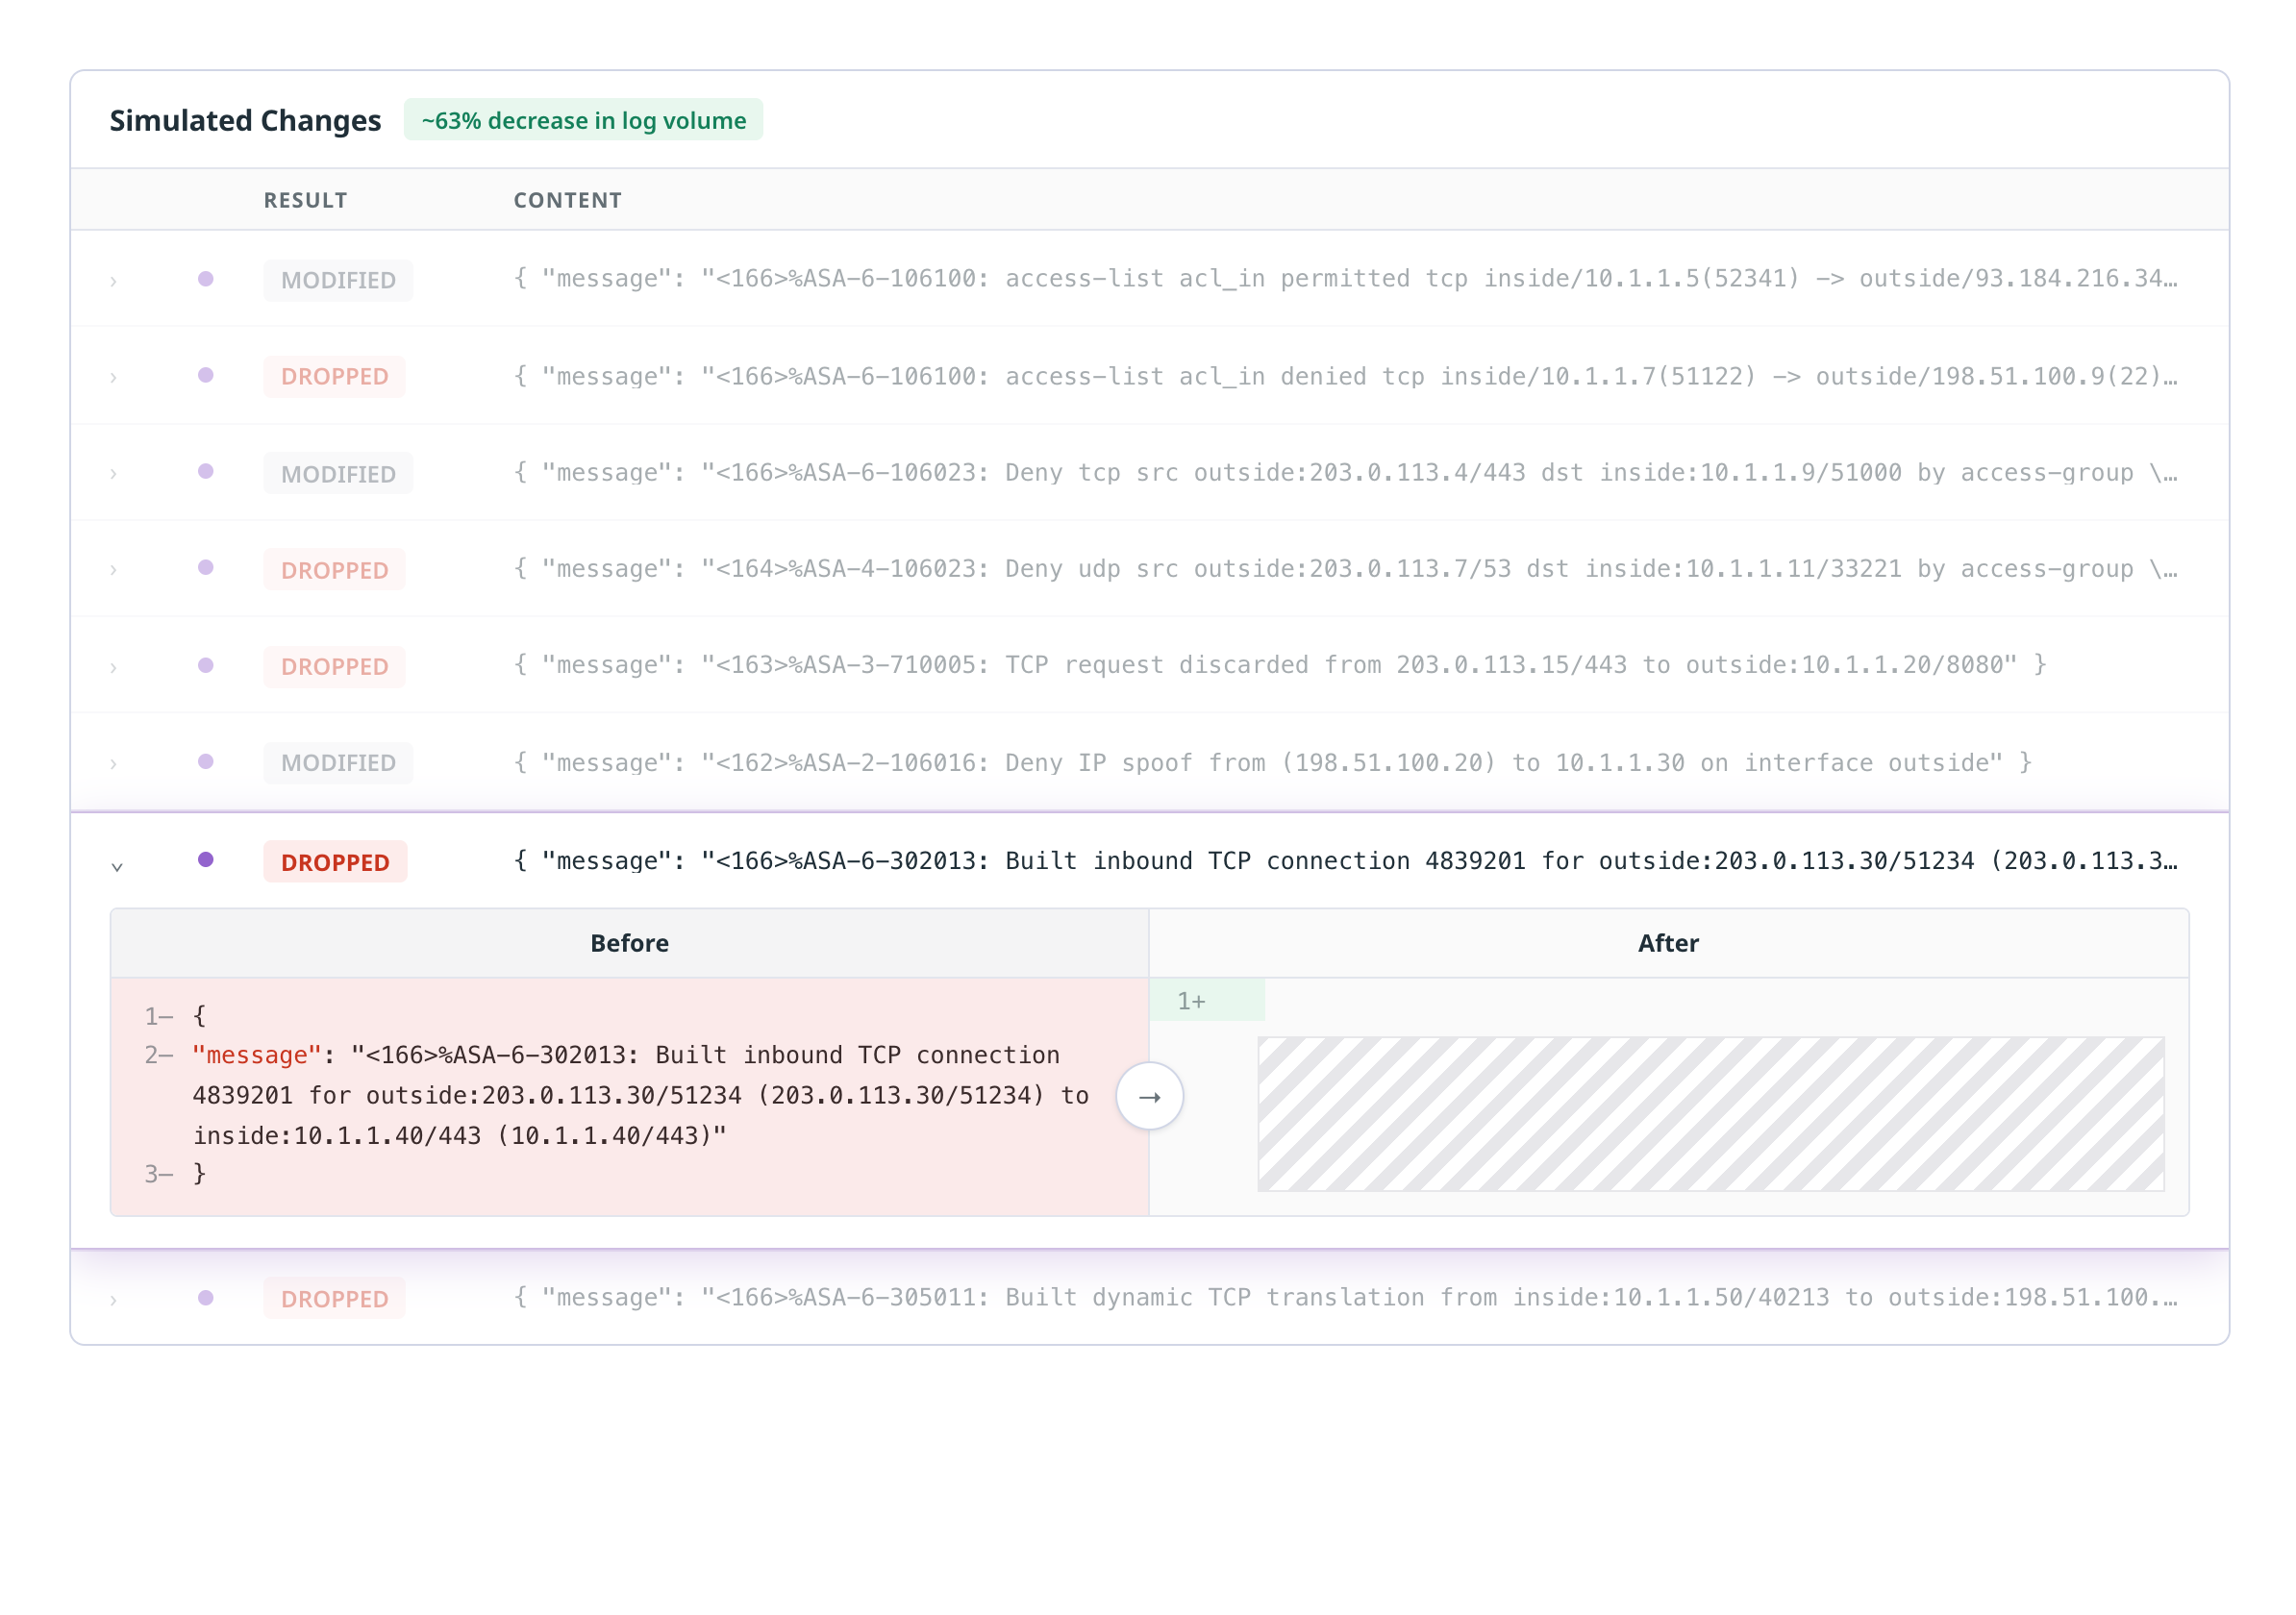Expand the ASA-6-106100 permitted tcp row
The width and height of the screenshot is (2296, 1615).
(114, 281)
